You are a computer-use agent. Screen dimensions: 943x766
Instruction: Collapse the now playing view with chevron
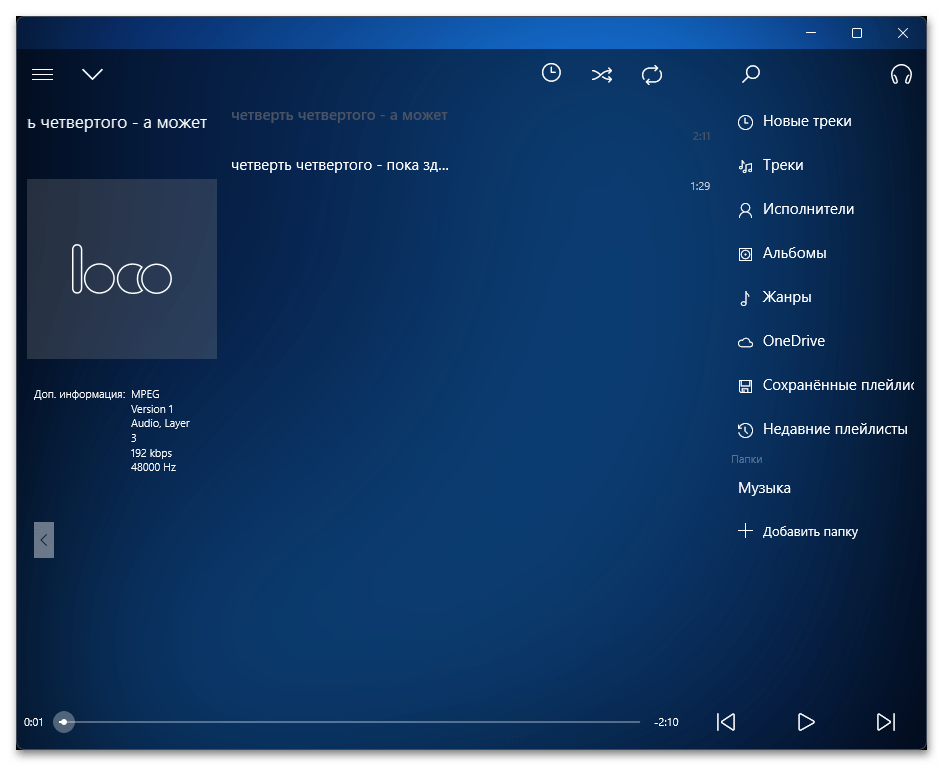(93, 74)
